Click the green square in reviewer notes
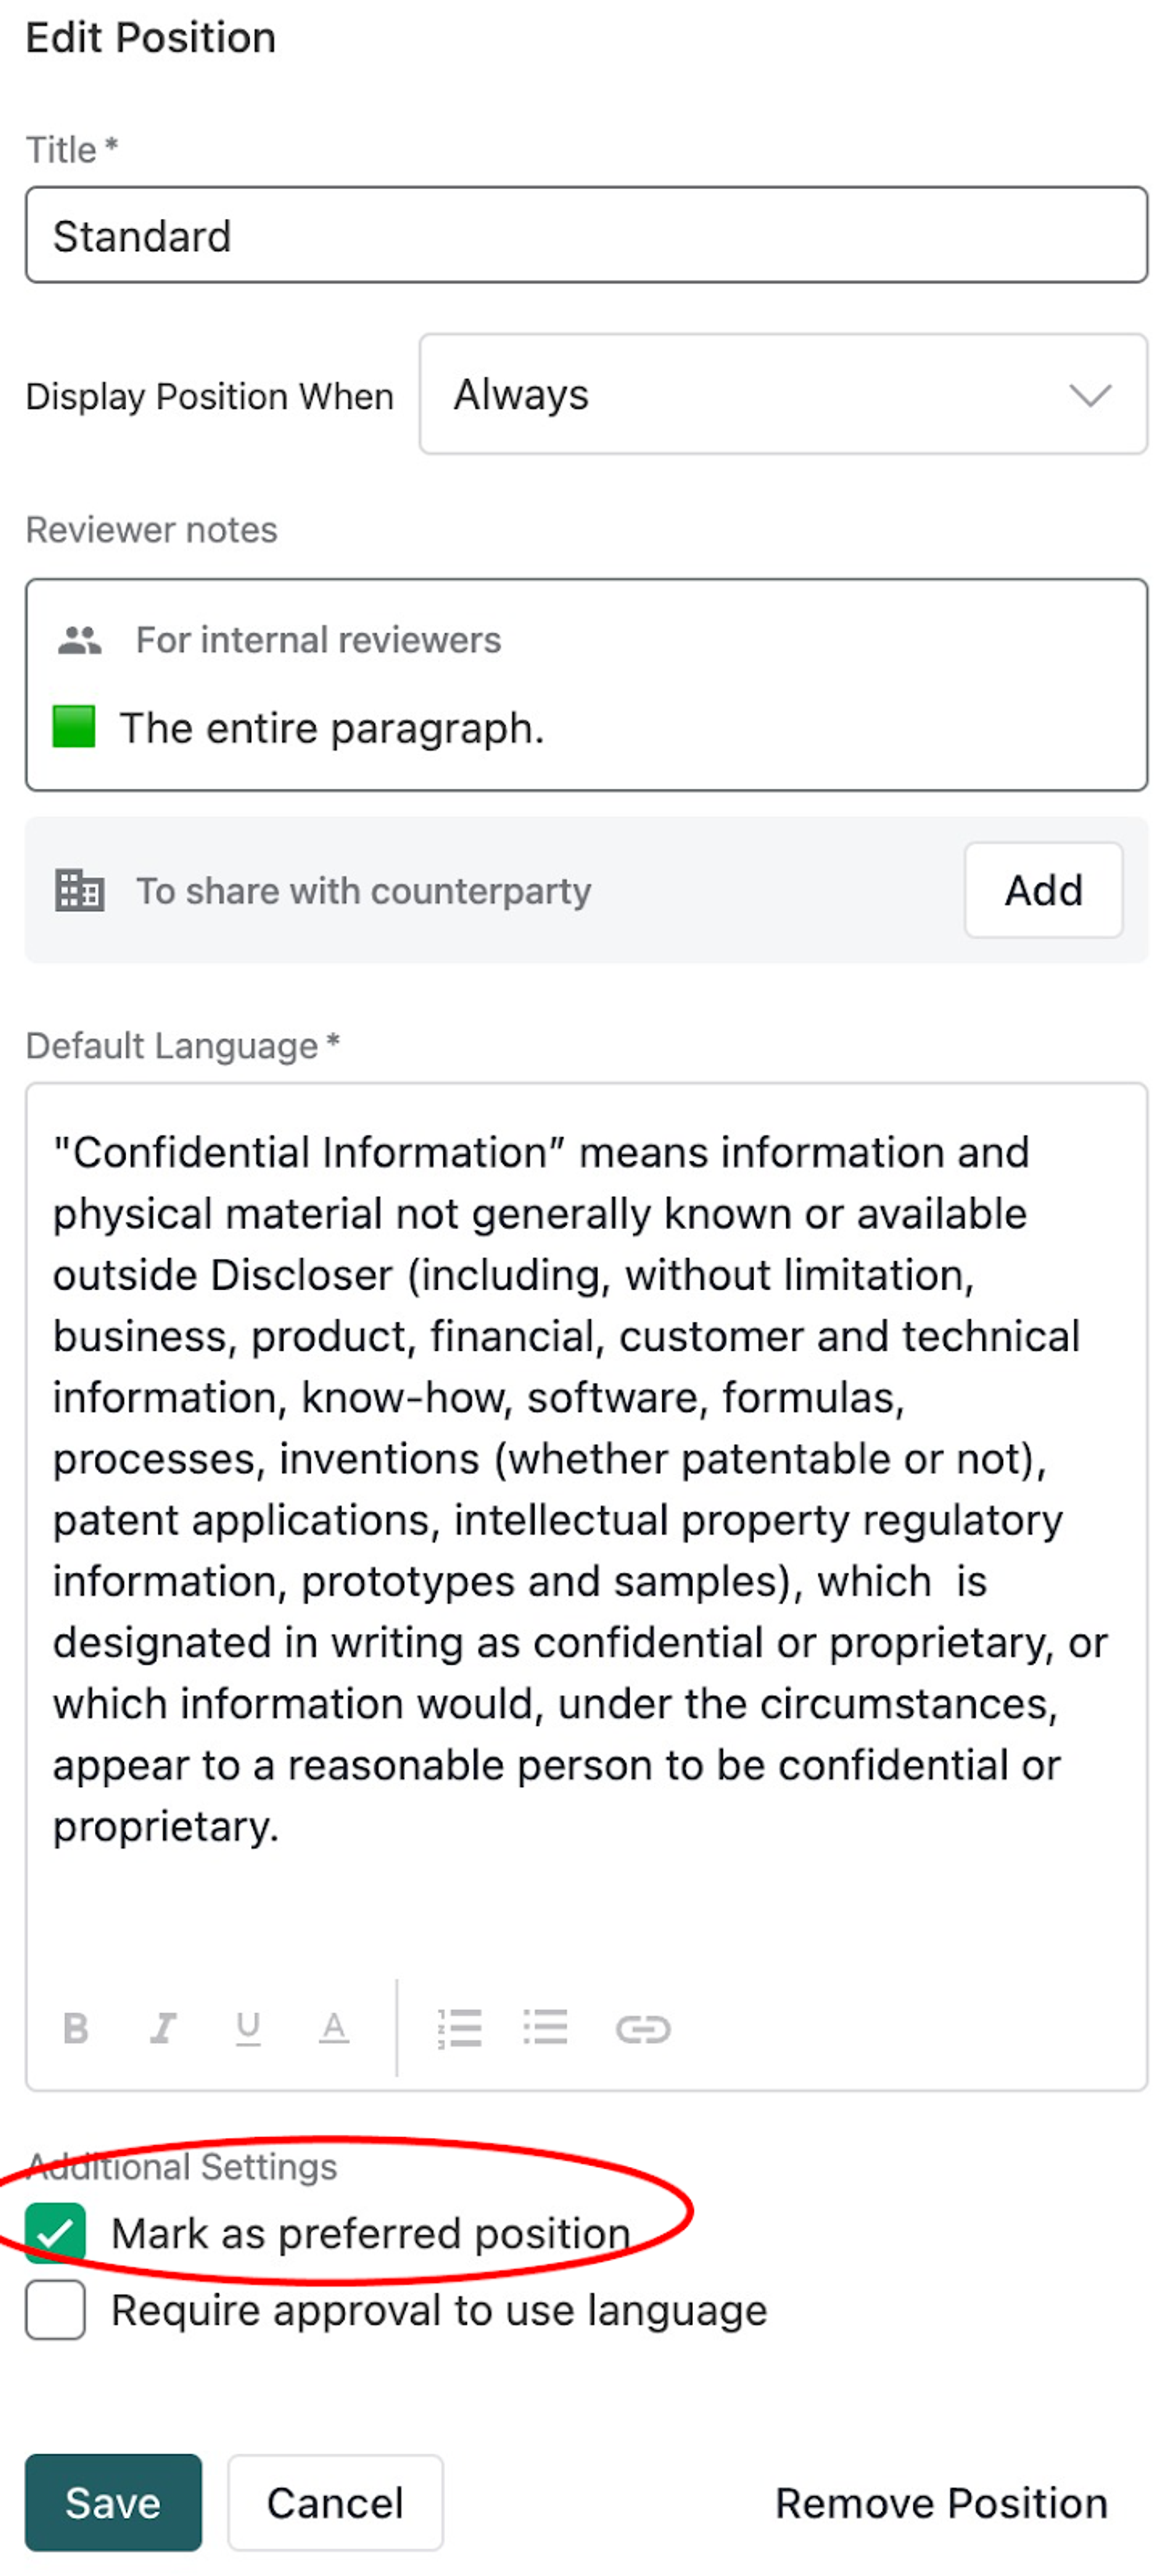 pos(74,727)
